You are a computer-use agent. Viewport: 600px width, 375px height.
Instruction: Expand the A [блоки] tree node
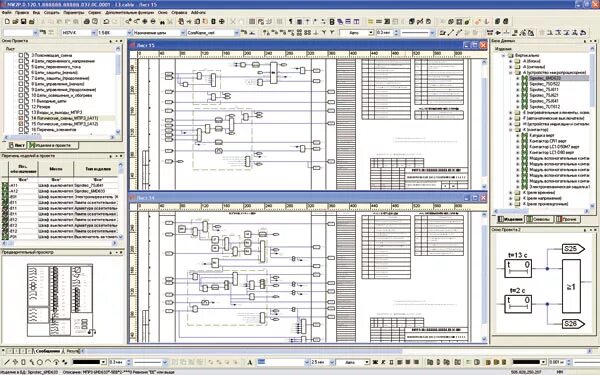click(x=510, y=61)
